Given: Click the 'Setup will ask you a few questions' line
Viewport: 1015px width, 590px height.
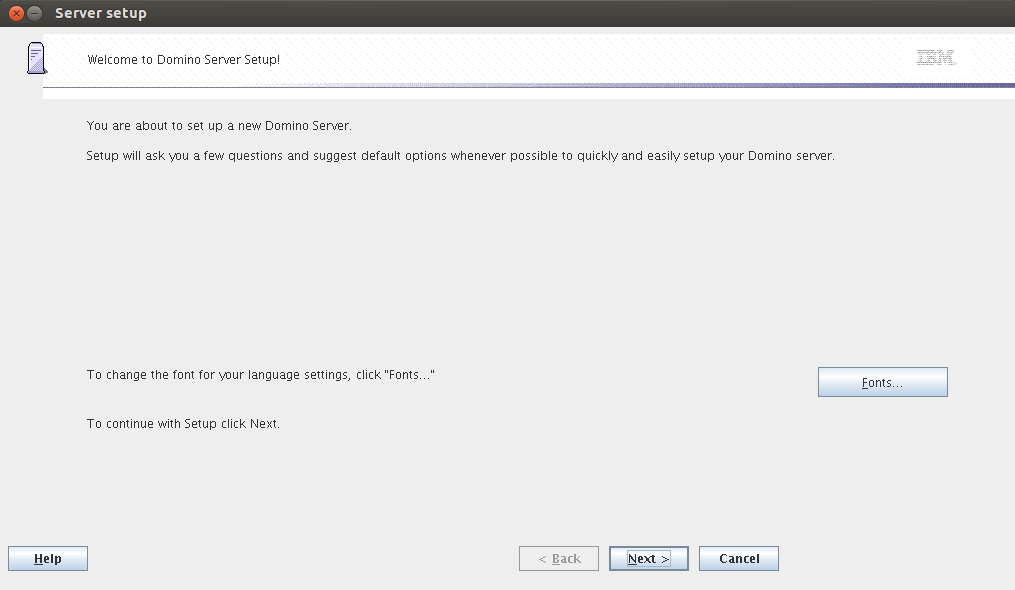Looking at the screenshot, I should [x=460, y=156].
